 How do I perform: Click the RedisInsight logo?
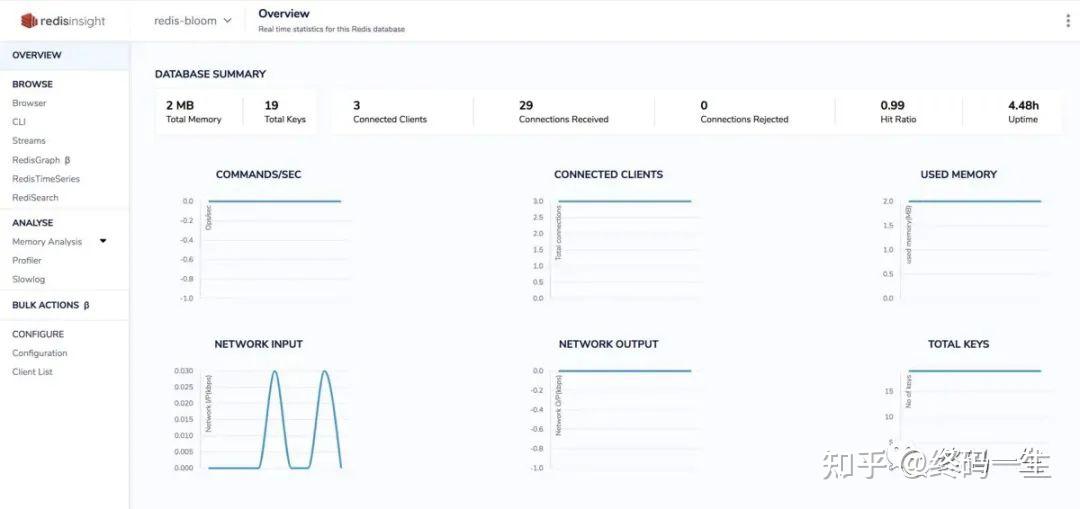click(63, 21)
